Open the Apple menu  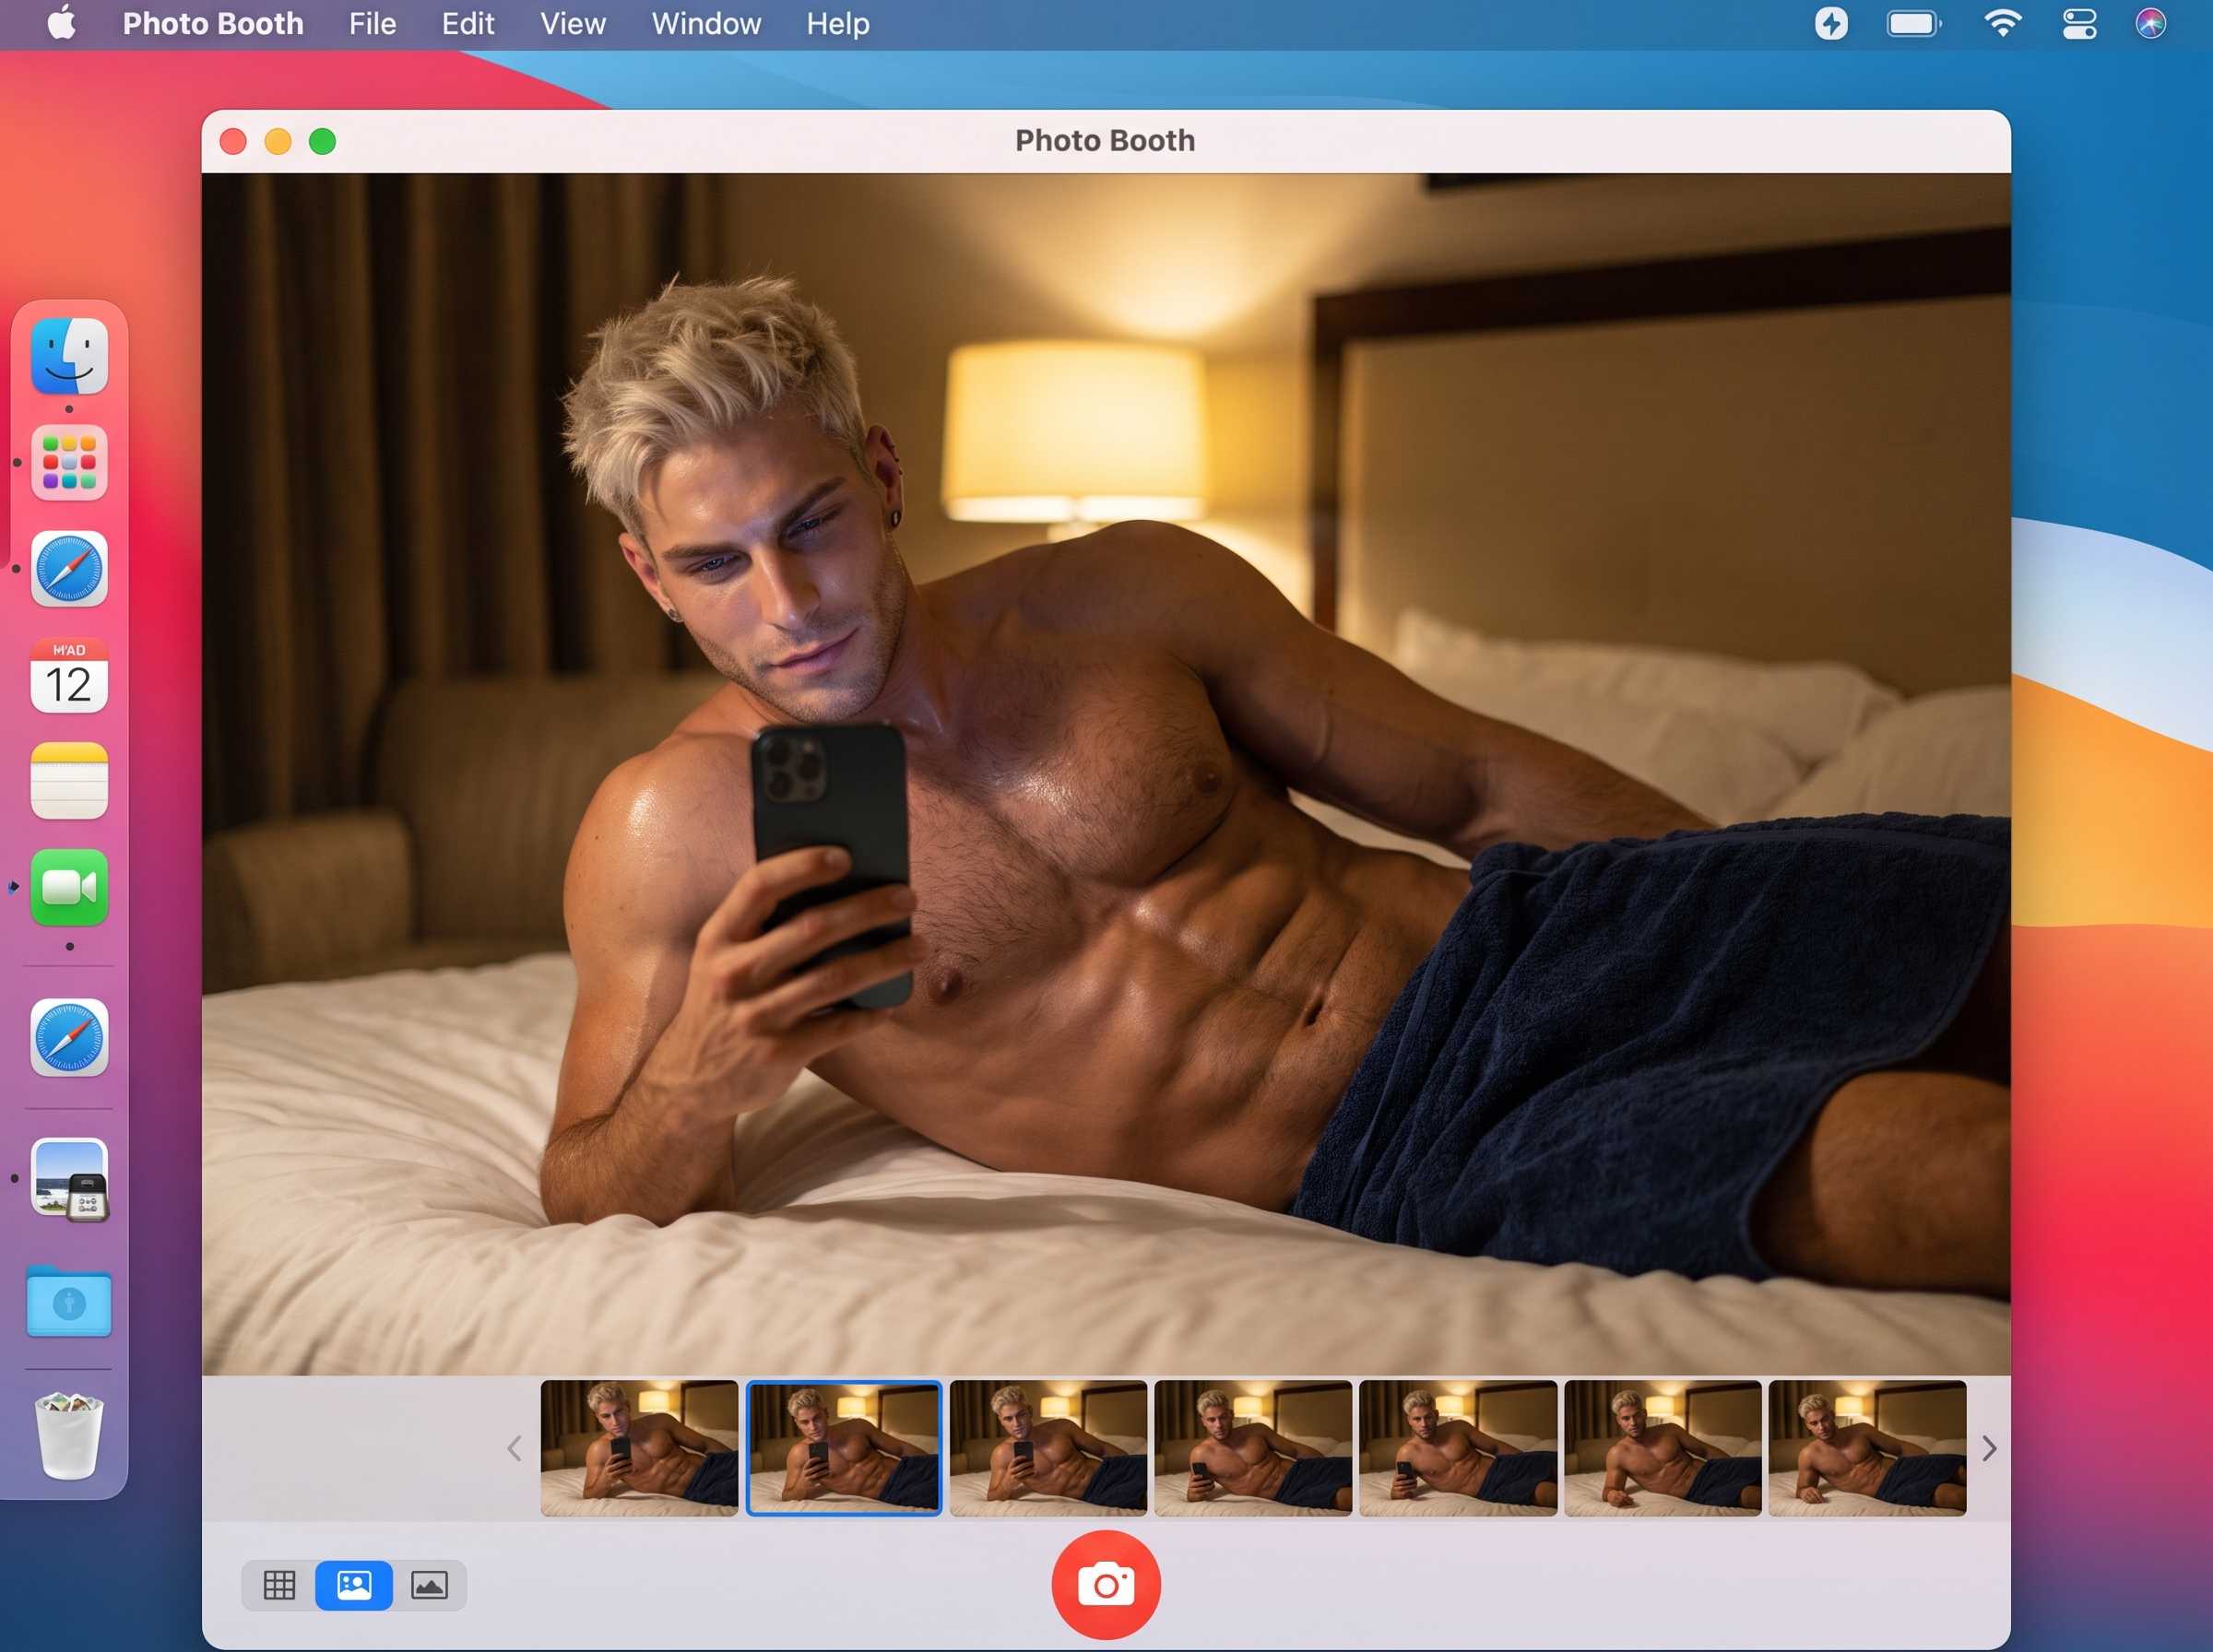click(x=61, y=23)
